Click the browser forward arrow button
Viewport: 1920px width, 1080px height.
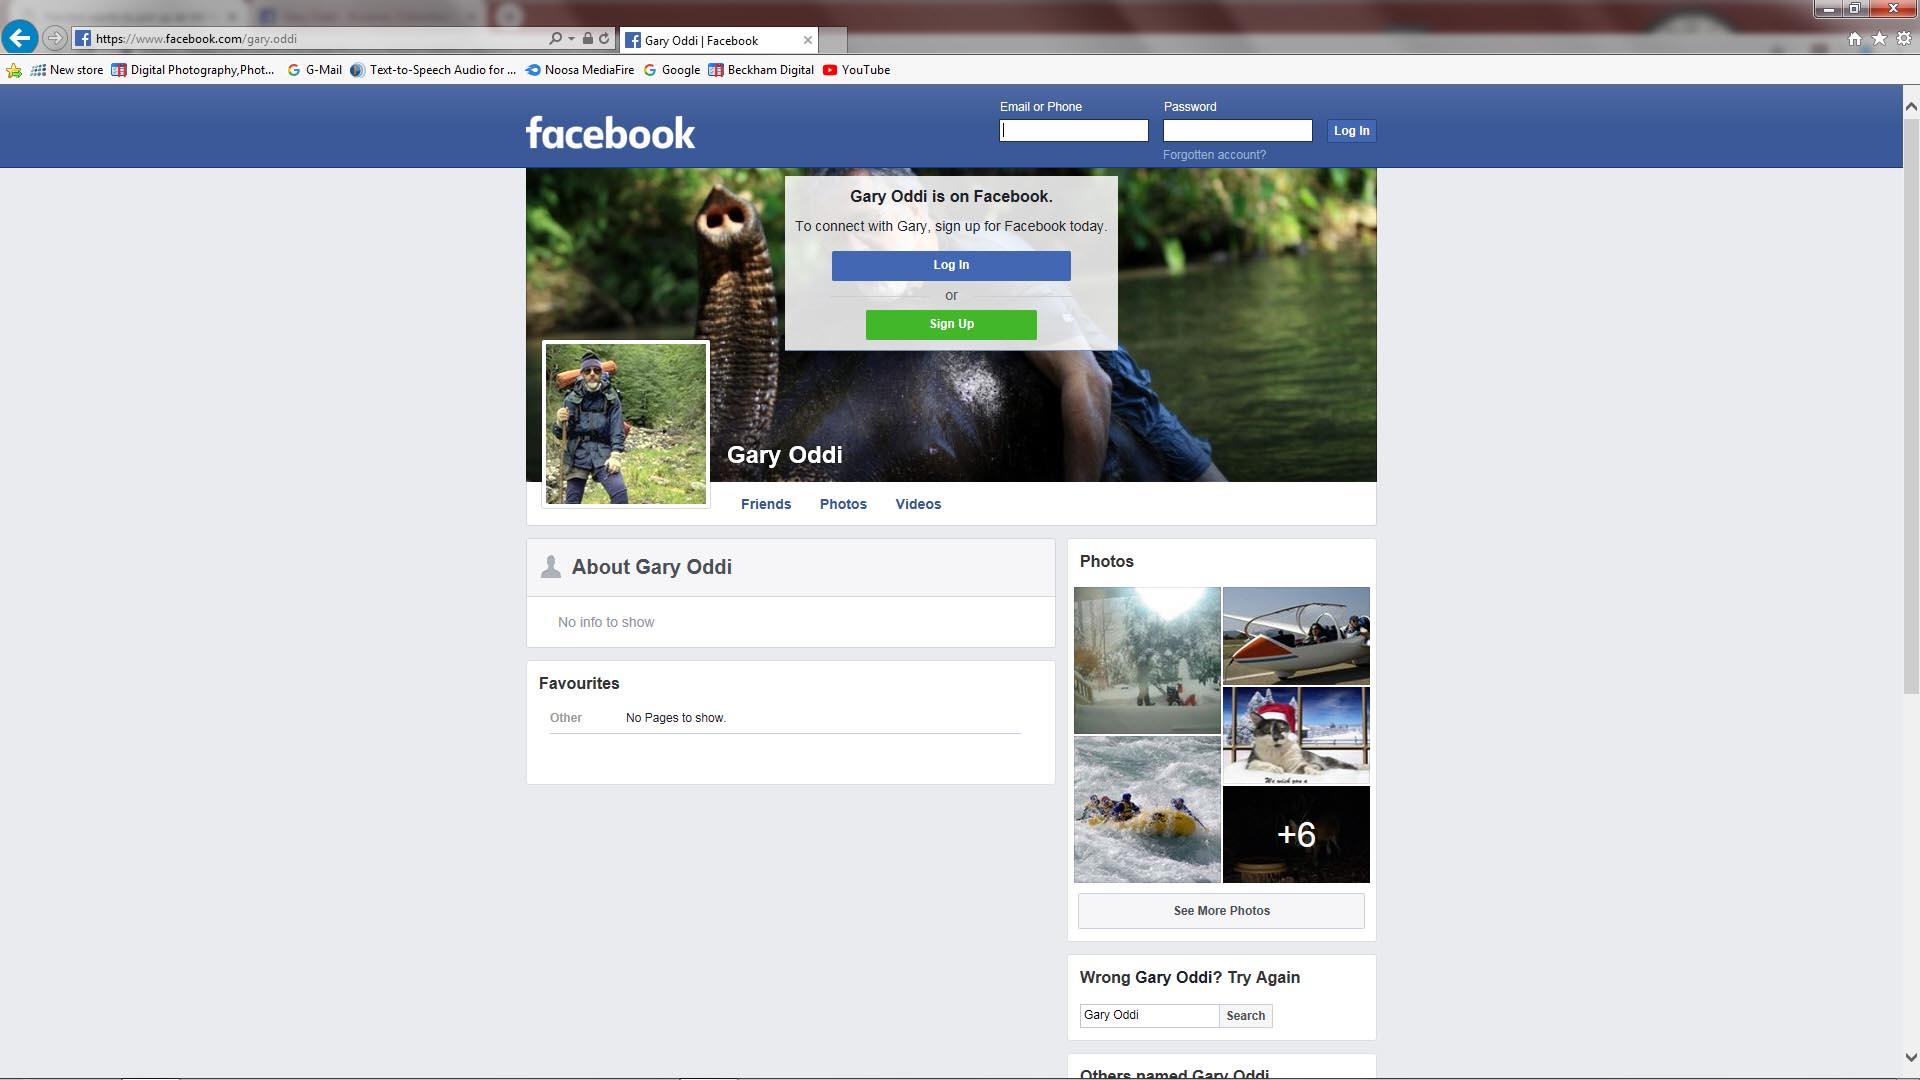(55, 38)
